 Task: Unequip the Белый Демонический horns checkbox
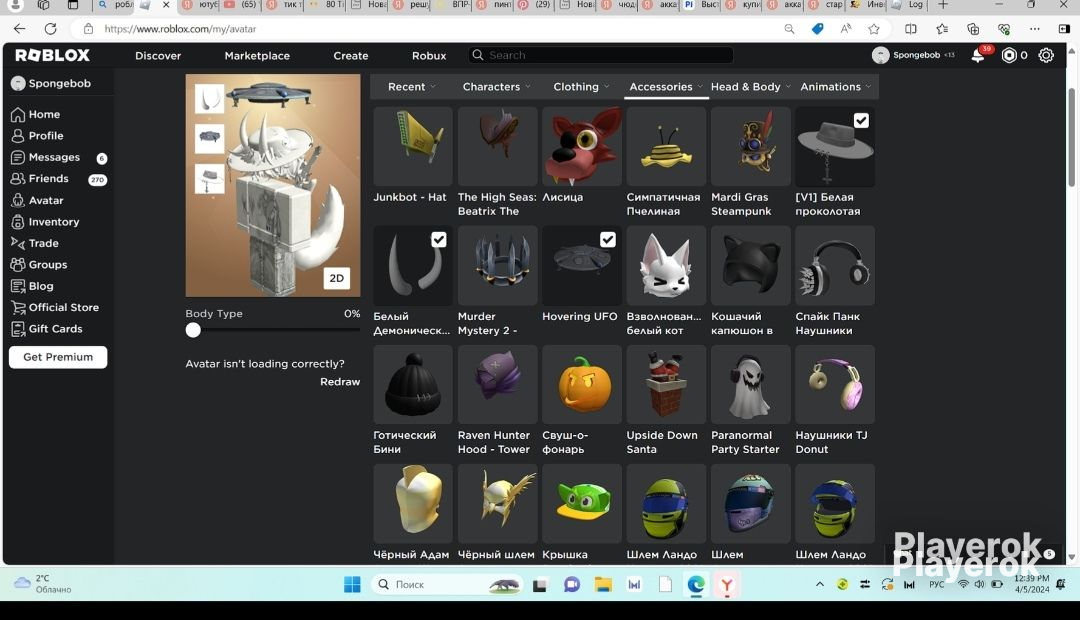(x=439, y=240)
